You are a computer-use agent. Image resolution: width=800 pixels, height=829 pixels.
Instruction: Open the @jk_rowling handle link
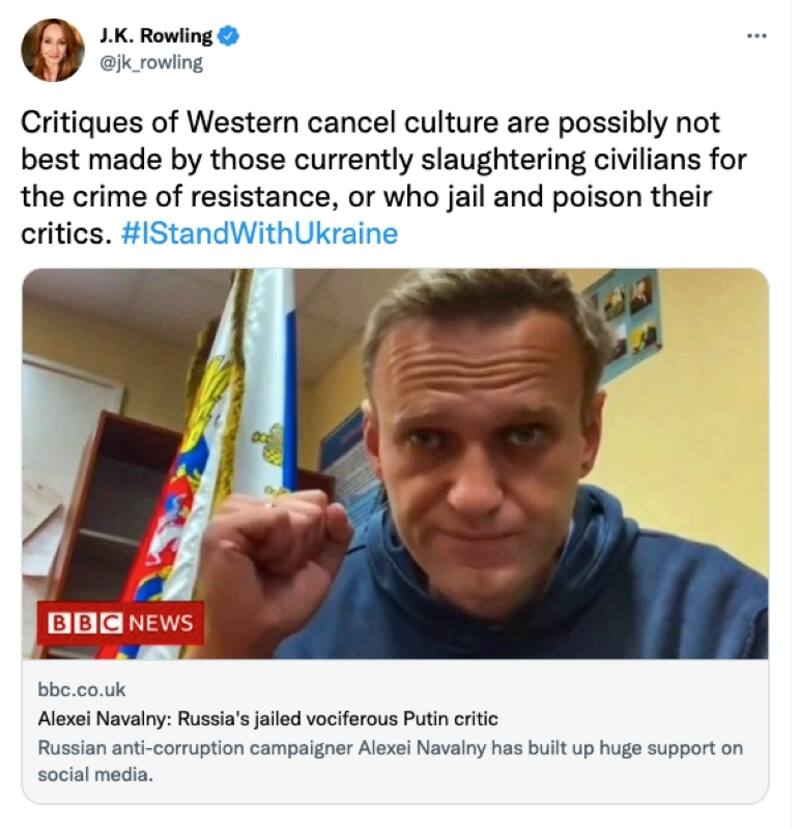coord(151,62)
